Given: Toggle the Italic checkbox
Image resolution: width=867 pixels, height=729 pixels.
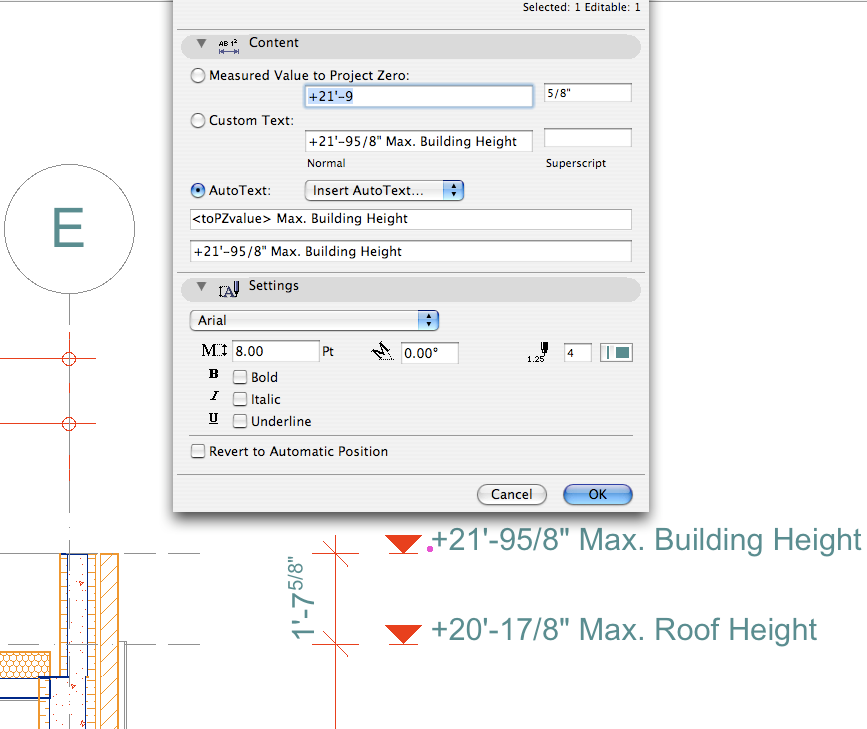Looking at the screenshot, I should click(x=240, y=400).
